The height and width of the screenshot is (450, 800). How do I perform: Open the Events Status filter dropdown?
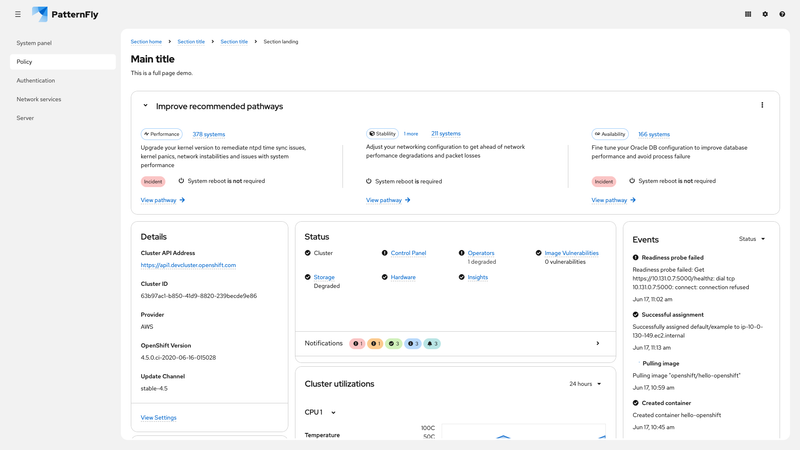pos(752,239)
